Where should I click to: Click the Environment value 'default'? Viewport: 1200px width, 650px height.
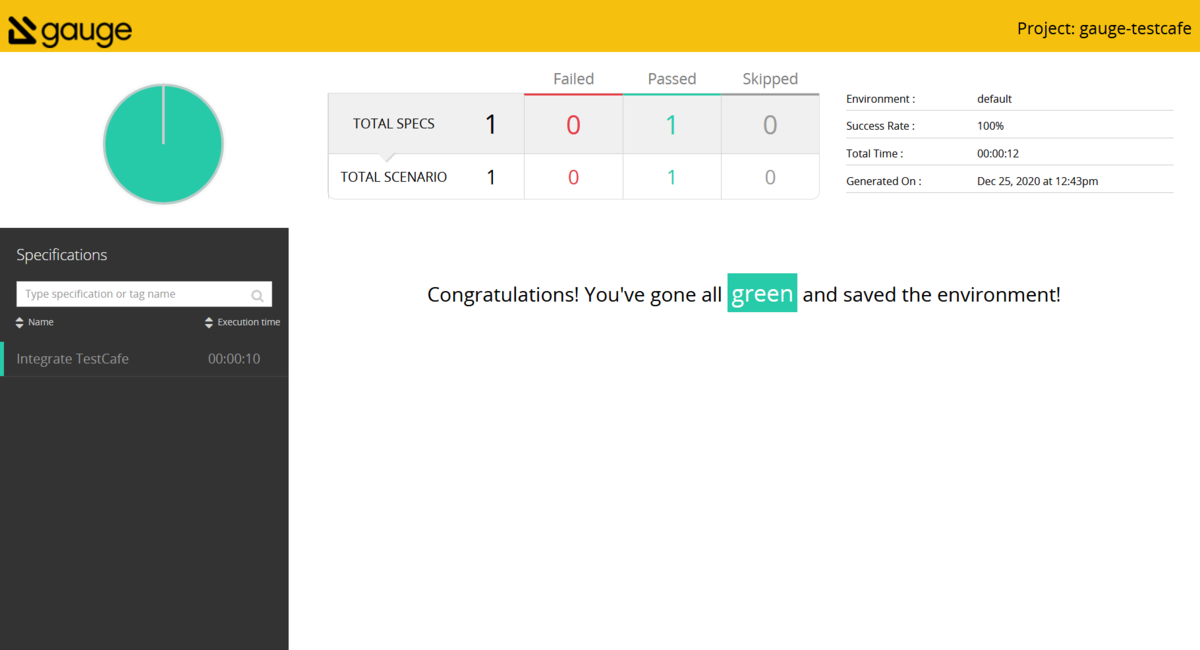pyautogui.click(x=994, y=99)
